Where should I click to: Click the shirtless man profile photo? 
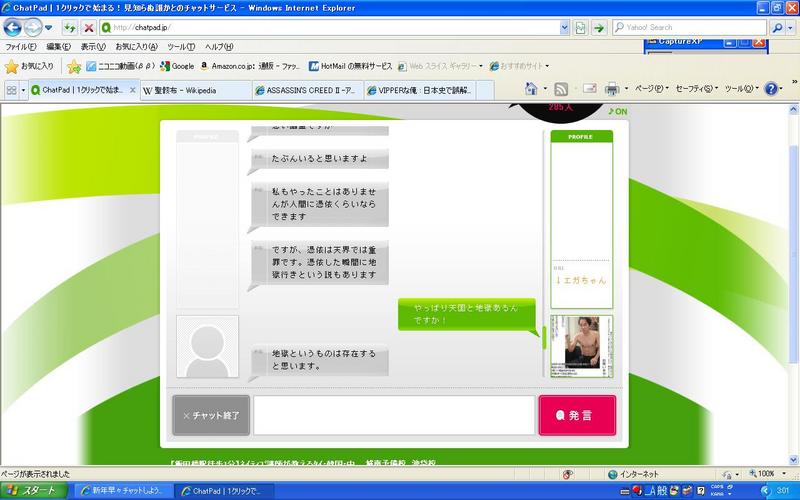[x=582, y=346]
